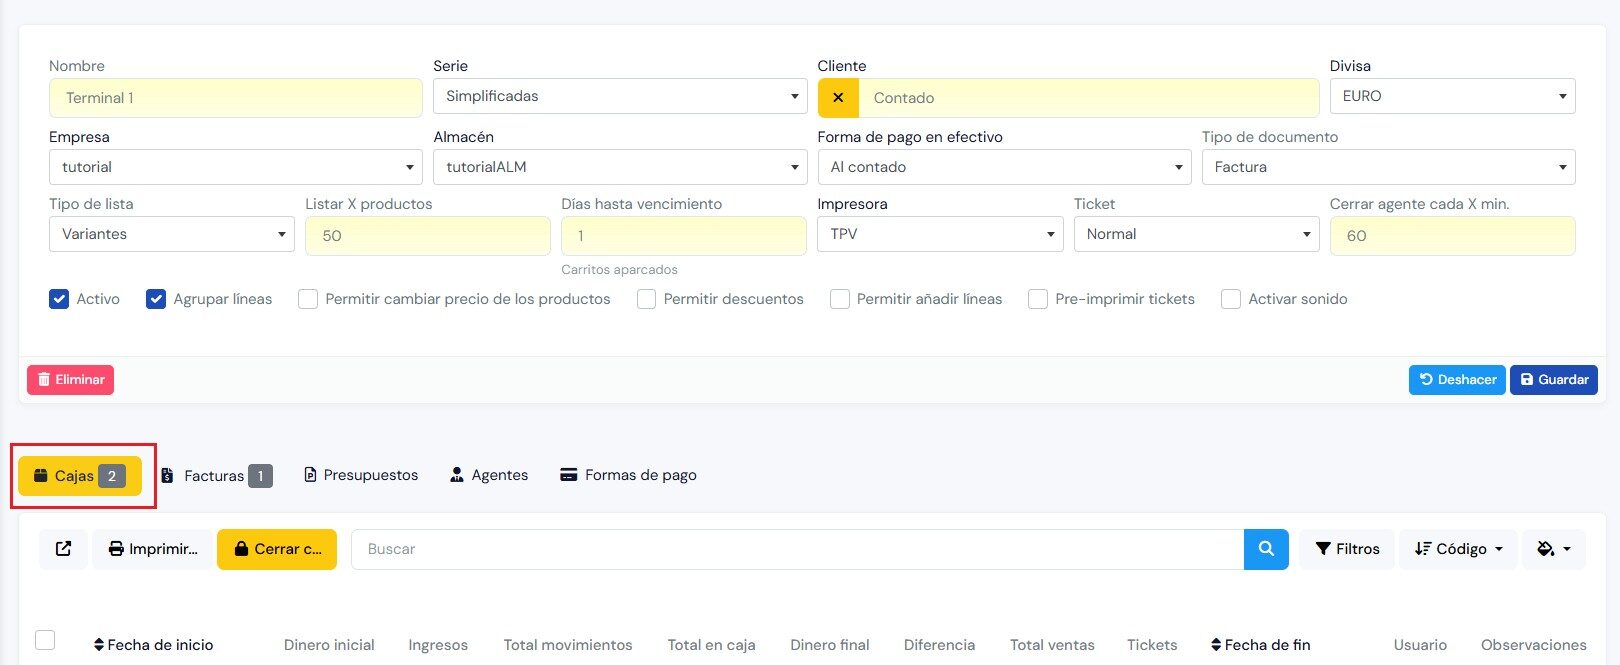Open the Filtros button
The image size is (1620, 665).
point(1347,549)
